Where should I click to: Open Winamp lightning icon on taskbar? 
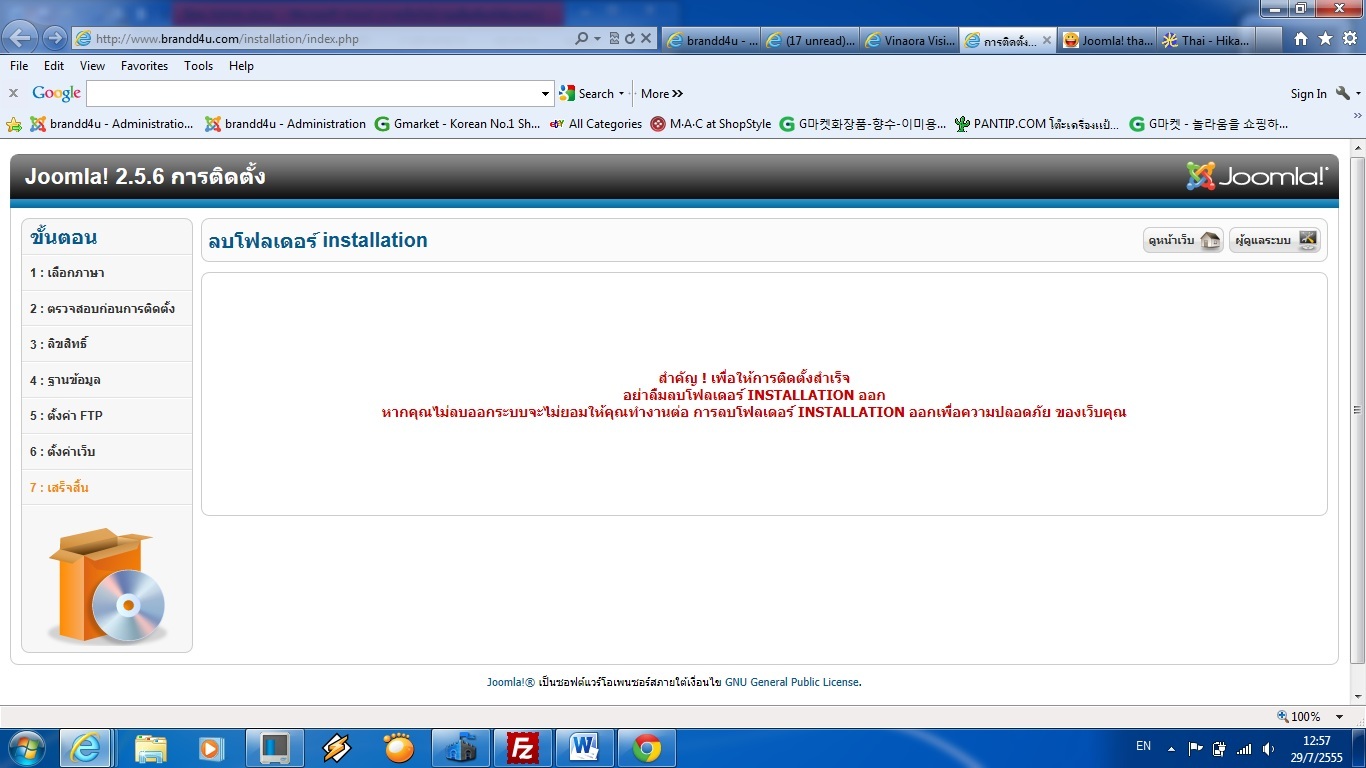pos(336,748)
